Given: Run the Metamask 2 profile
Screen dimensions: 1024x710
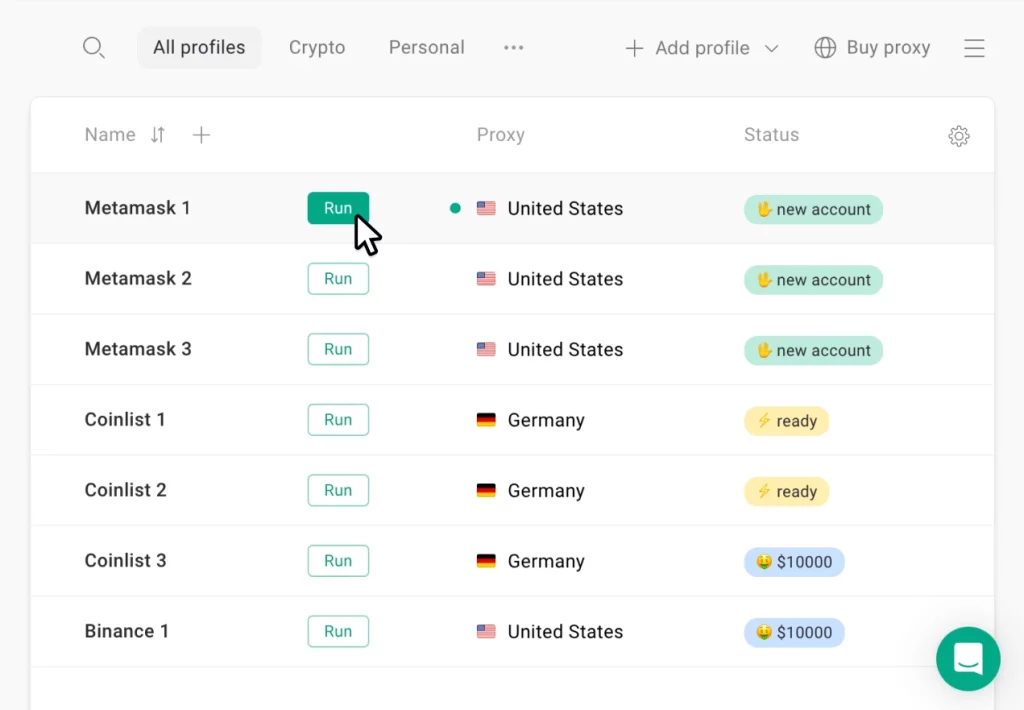Looking at the screenshot, I should coord(338,279).
